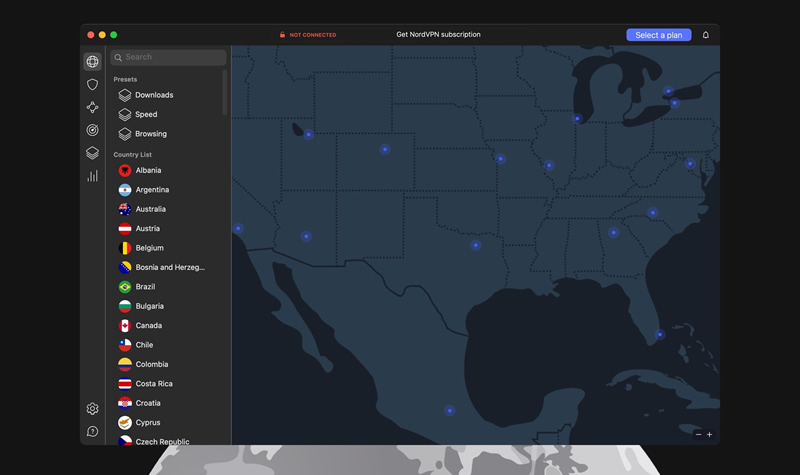This screenshot has width=800, height=475.
Task: Click the Florida server dot on map
Action: [660, 335]
